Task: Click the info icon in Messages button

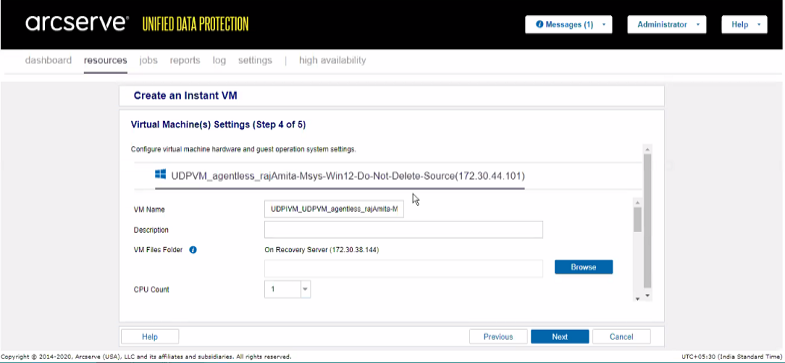Action: click(540, 24)
